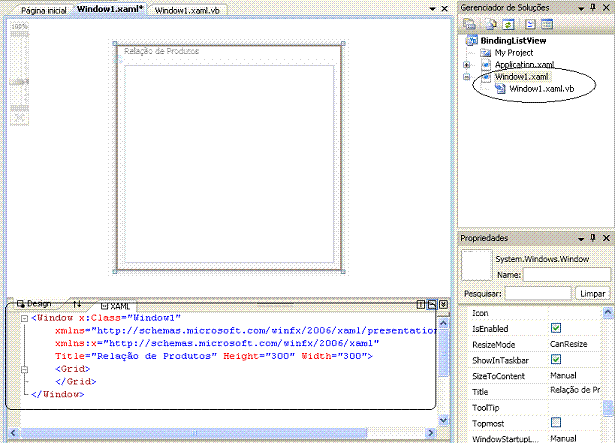This screenshot has height=443, width=615.
Task: Collapse pane with double-chevron icon
Action: pos(443,304)
